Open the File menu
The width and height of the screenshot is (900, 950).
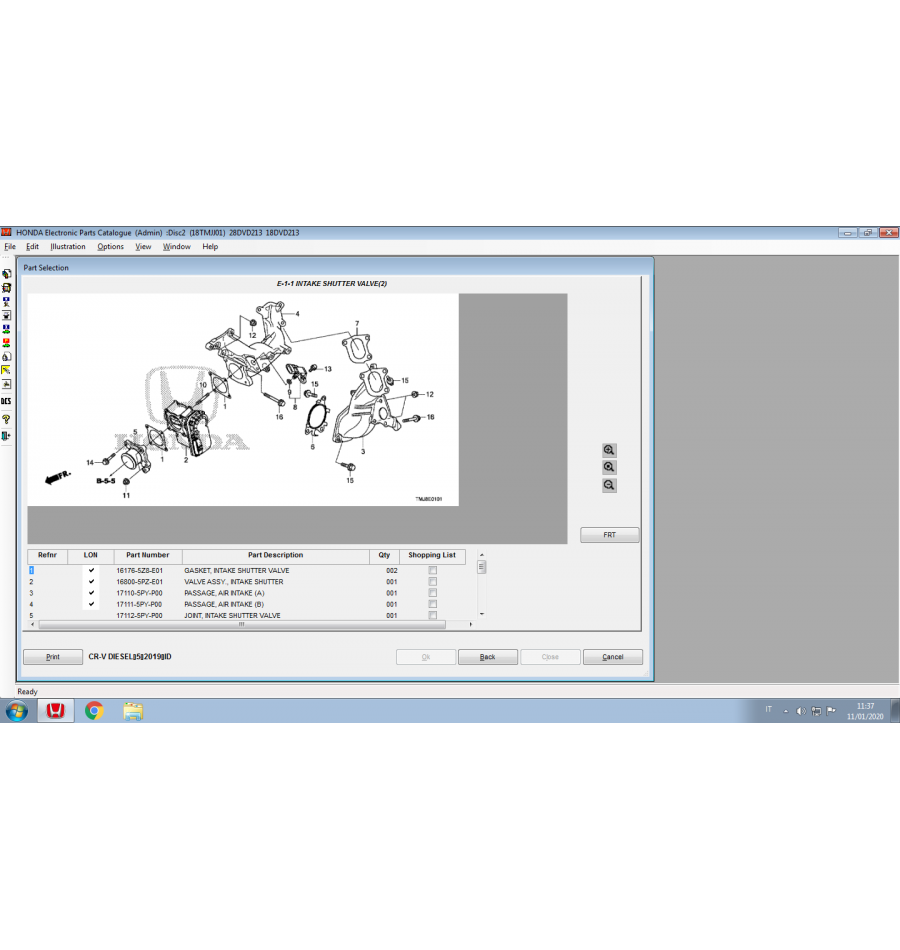[10, 247]
